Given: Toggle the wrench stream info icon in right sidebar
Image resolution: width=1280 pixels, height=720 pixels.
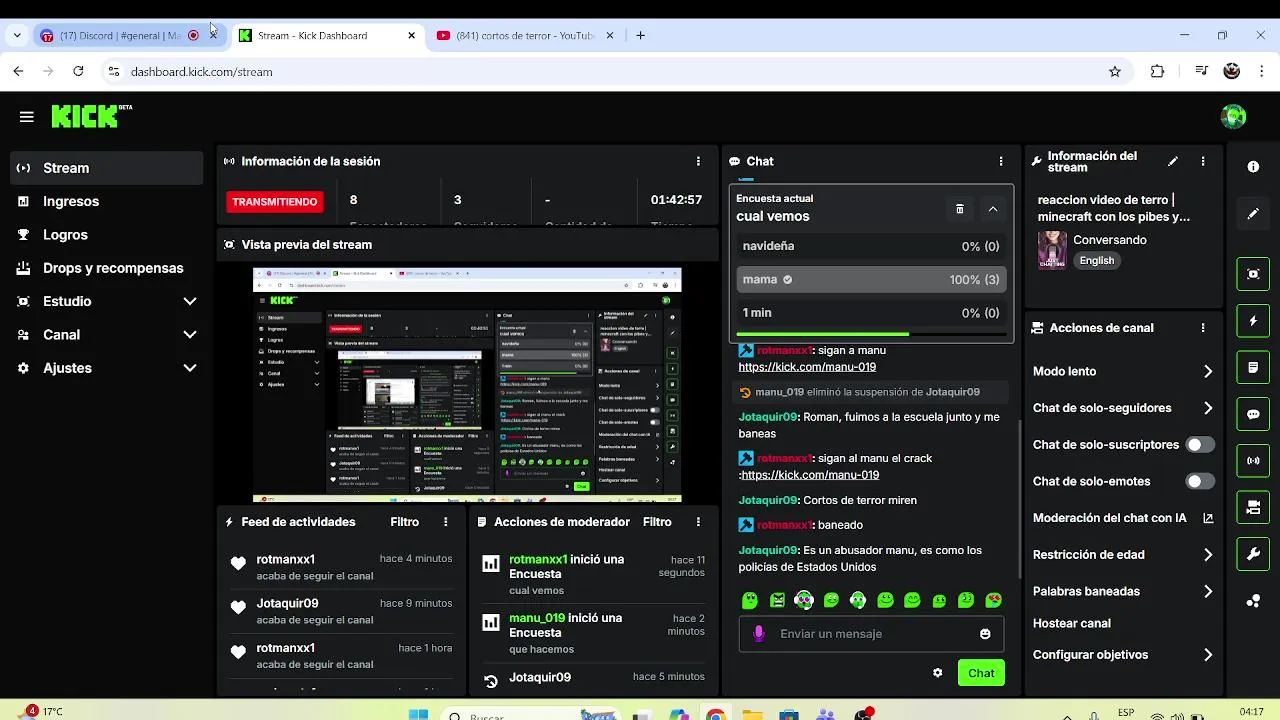Looking at the screenshot, I should pyautogui.click(x=1253, y=554).
